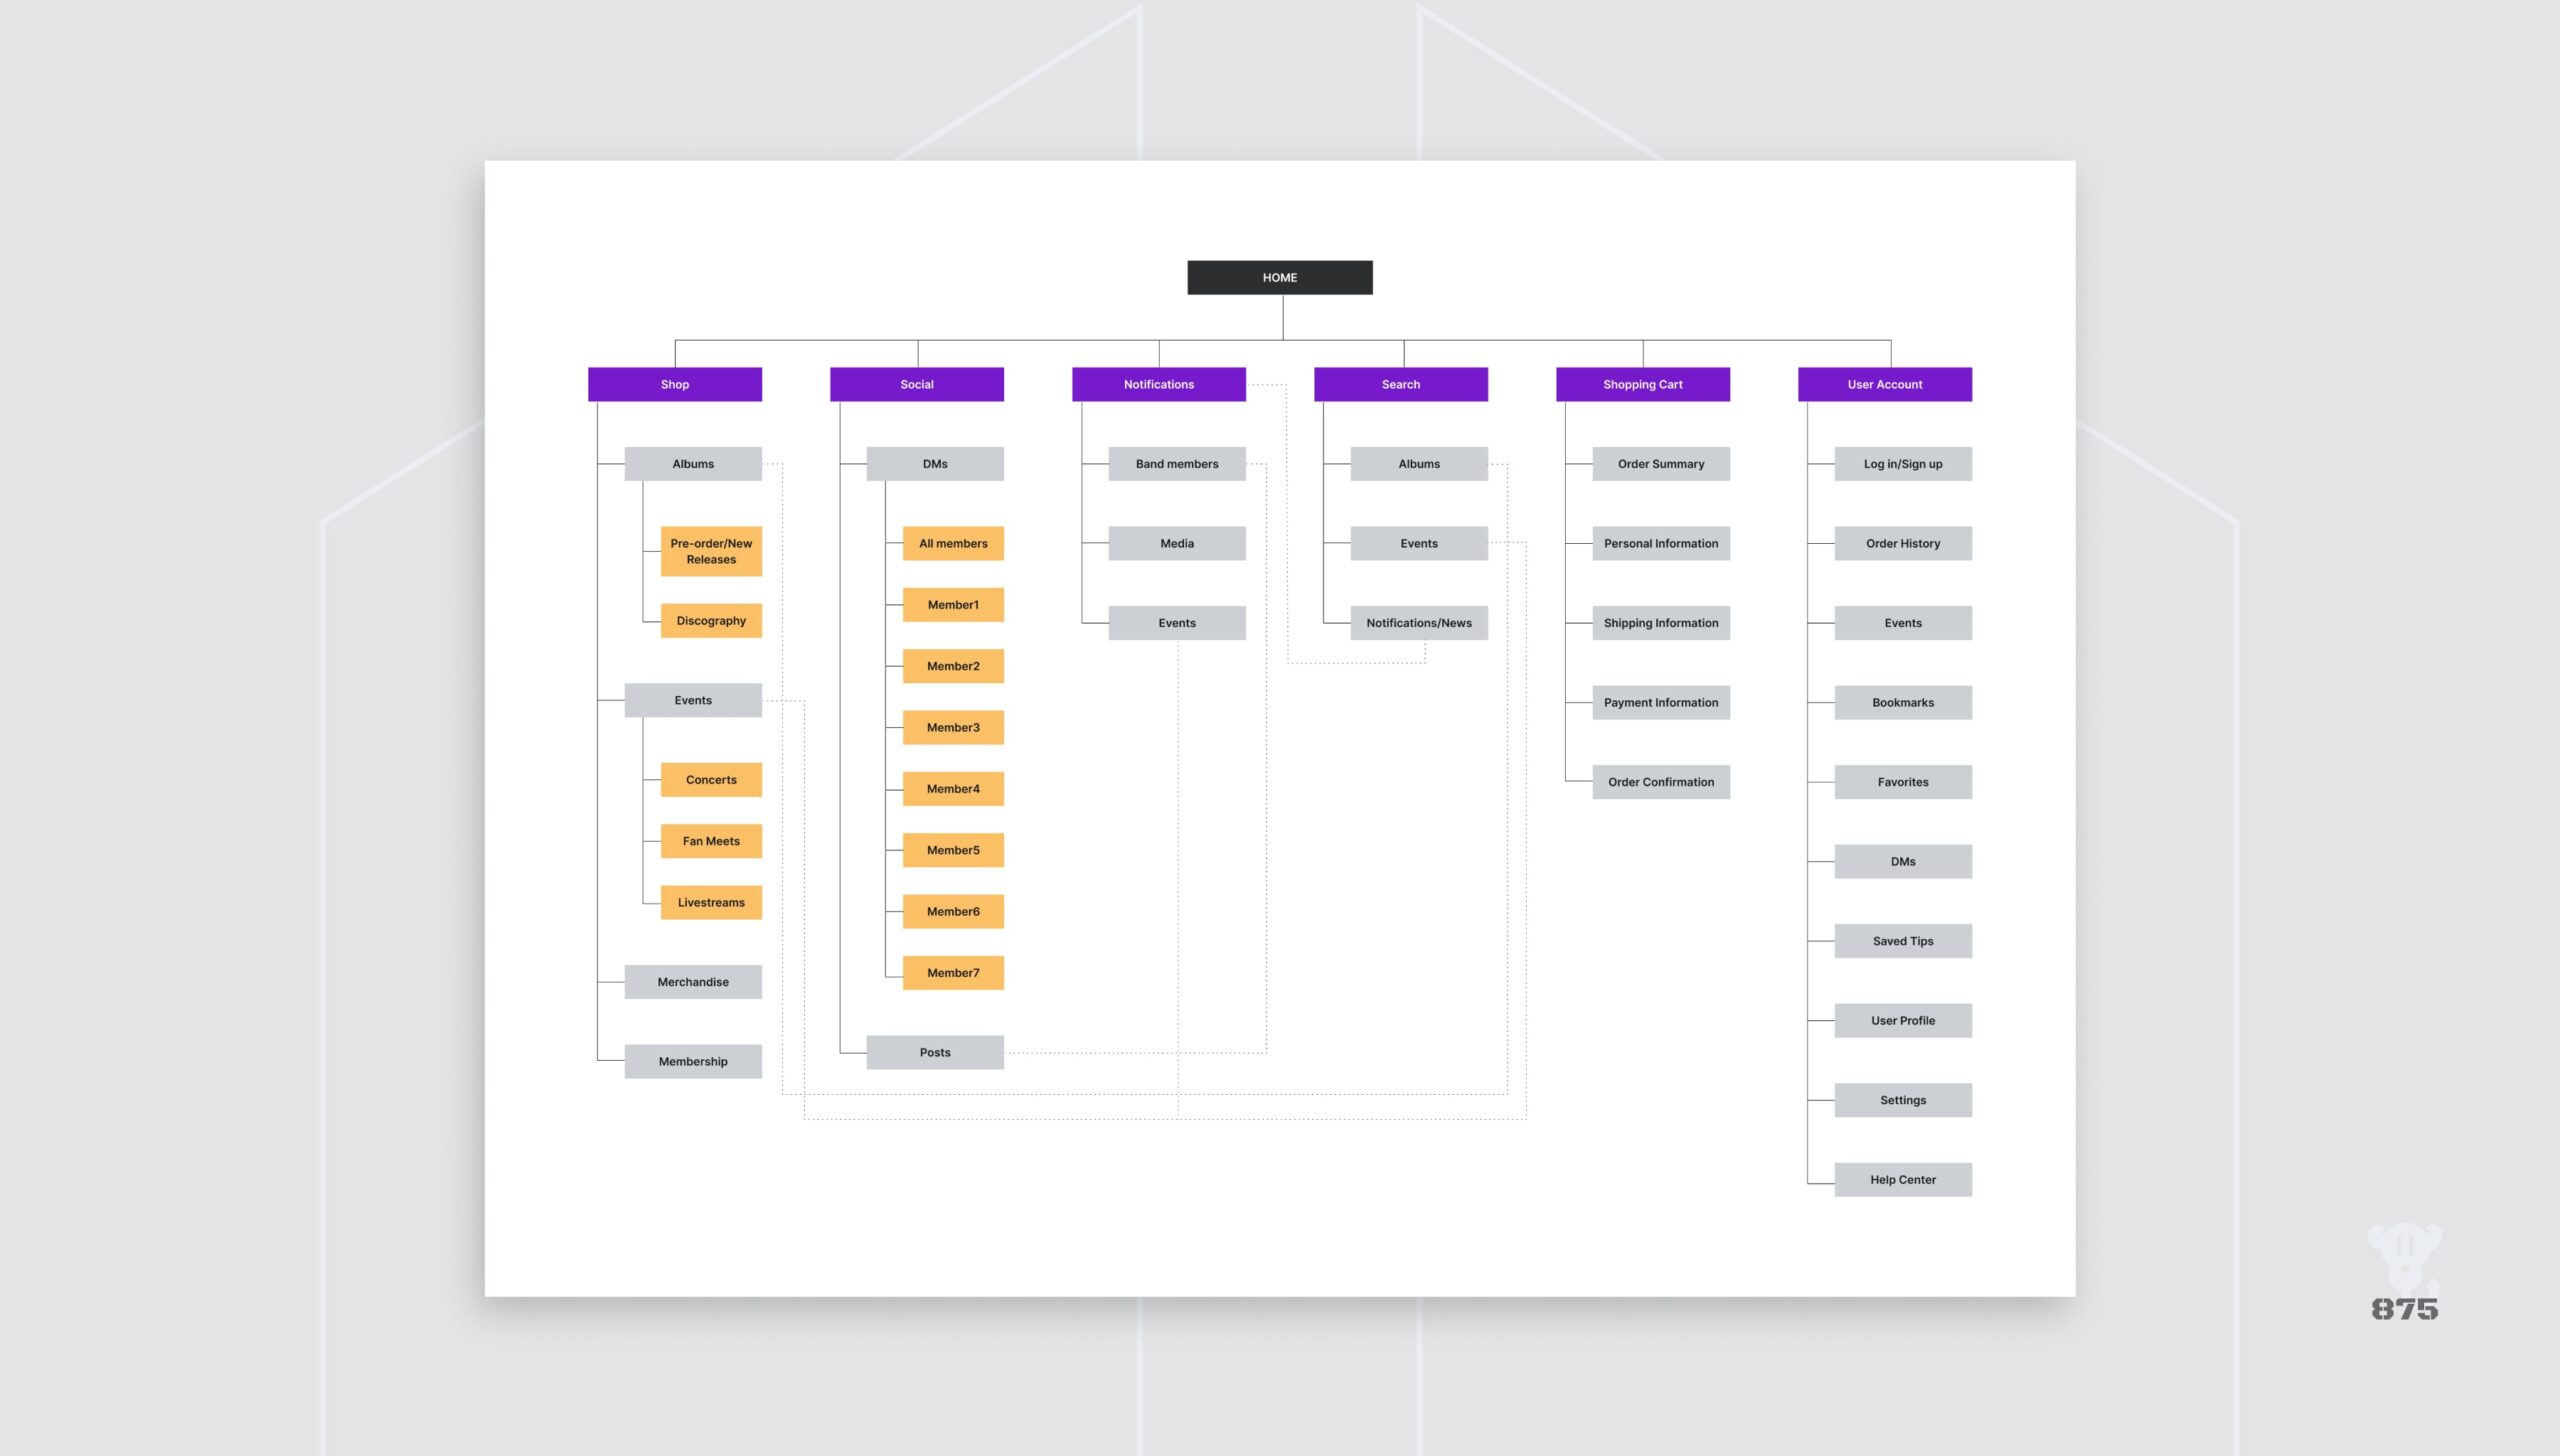2560x1456 pixels.
Task: Expand the Albums node under Shop
Action: 693,462
